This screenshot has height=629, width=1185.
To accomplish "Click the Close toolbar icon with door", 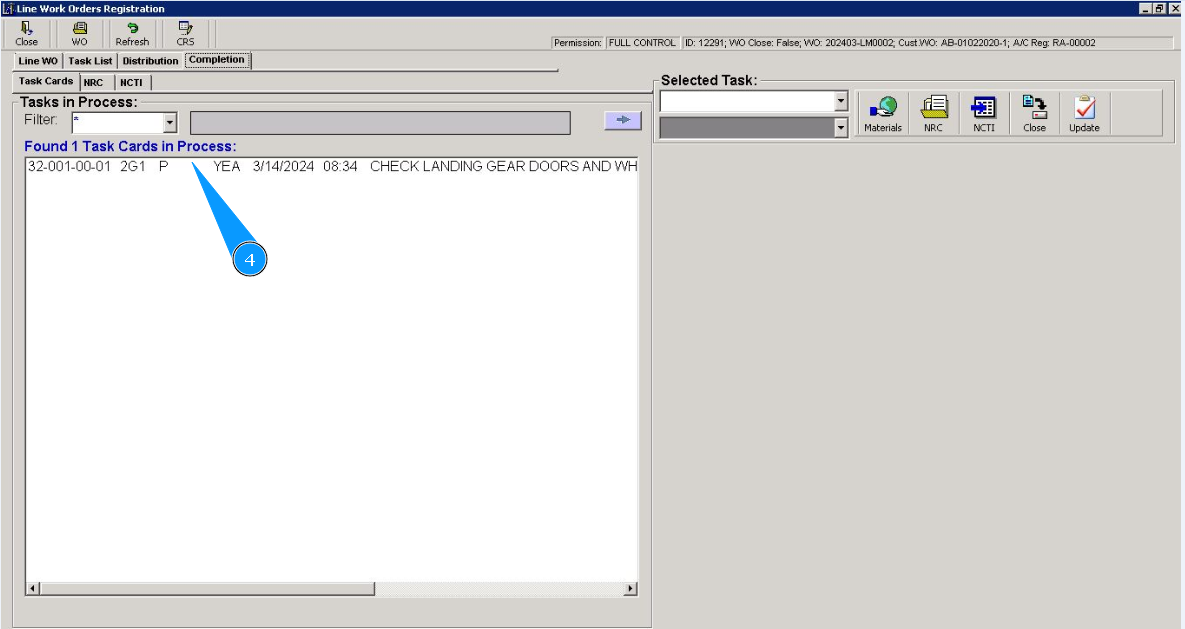I will [26, 34].
